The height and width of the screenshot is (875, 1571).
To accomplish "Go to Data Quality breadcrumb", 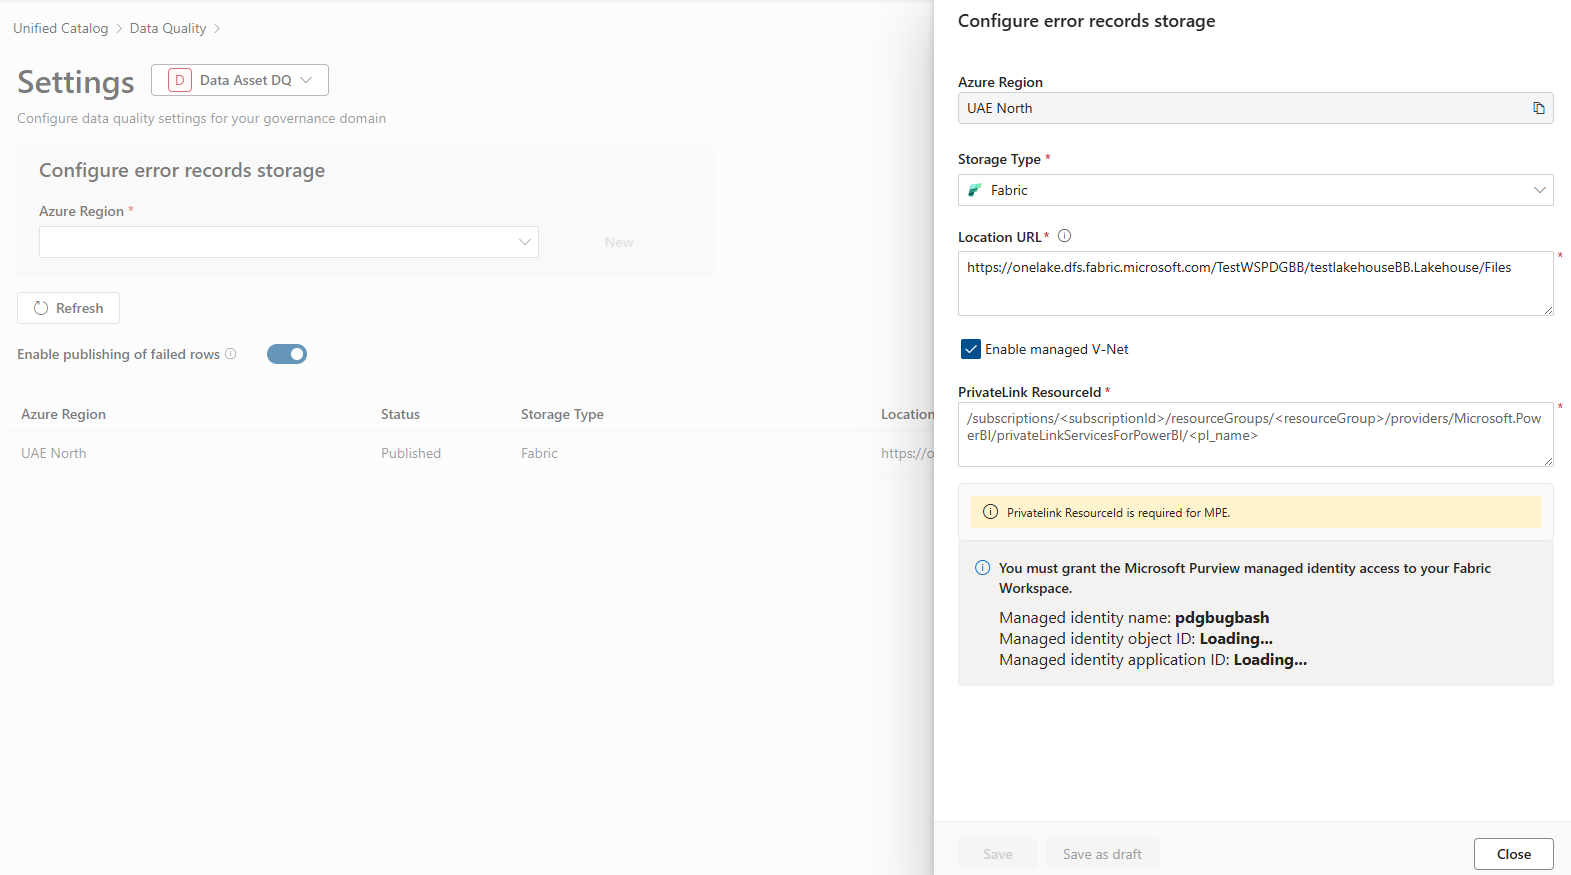I will click(x=168, y=28).
